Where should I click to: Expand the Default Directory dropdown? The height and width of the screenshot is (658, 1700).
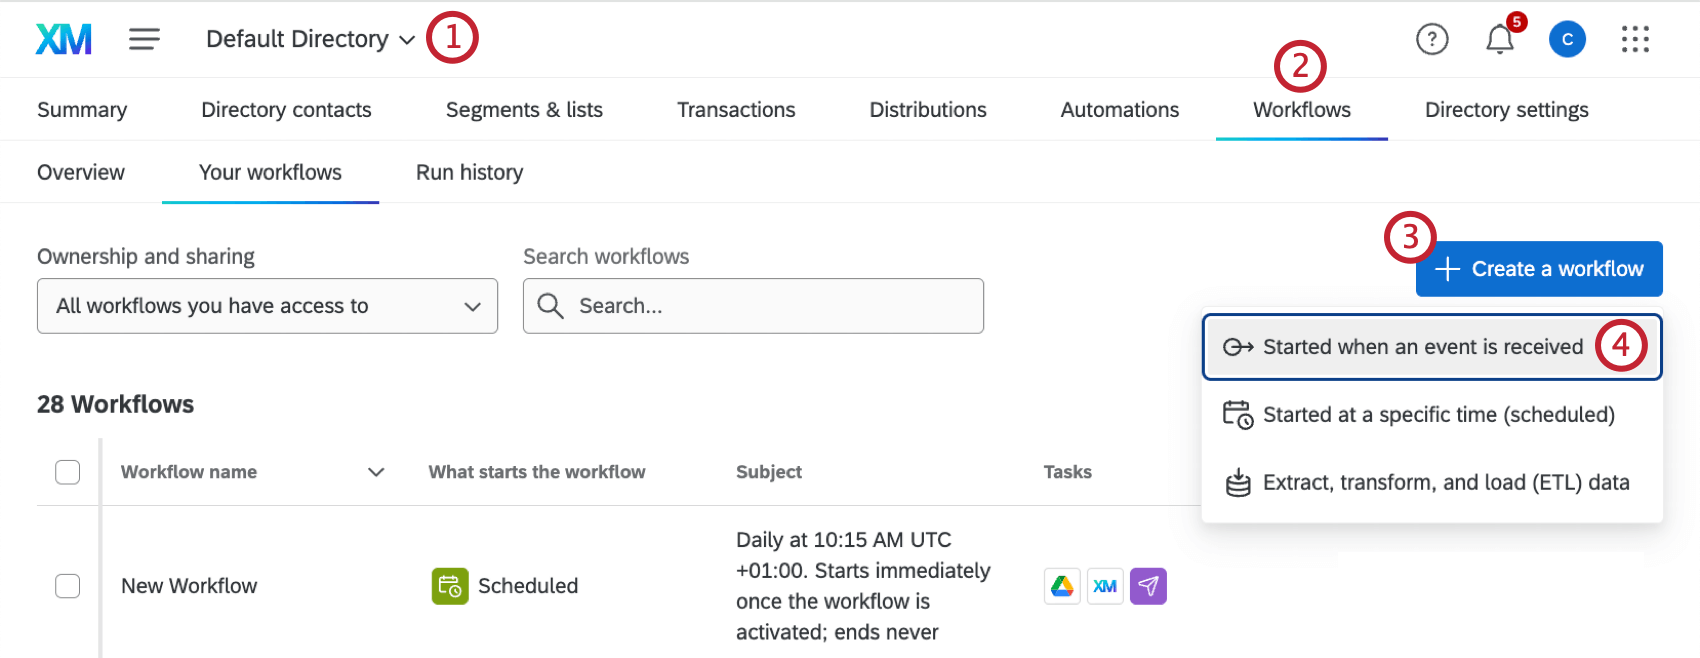click(310, 39)
